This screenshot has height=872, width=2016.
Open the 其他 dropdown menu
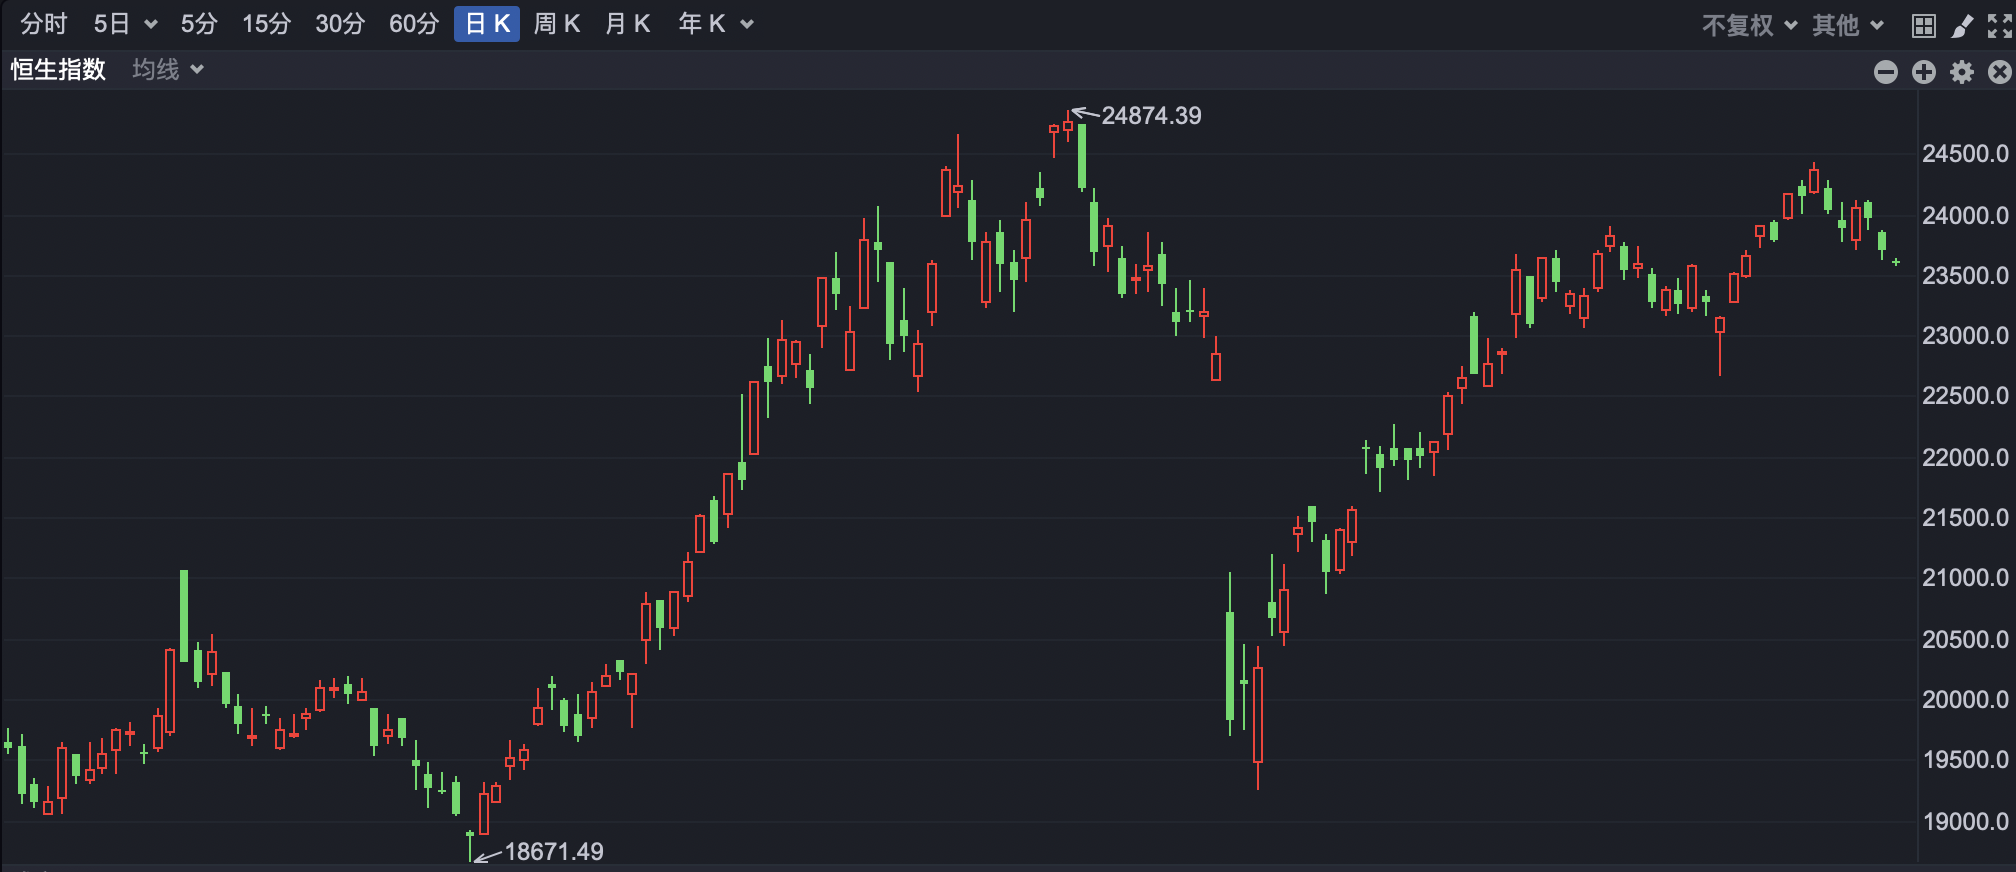coord(1847,26)
